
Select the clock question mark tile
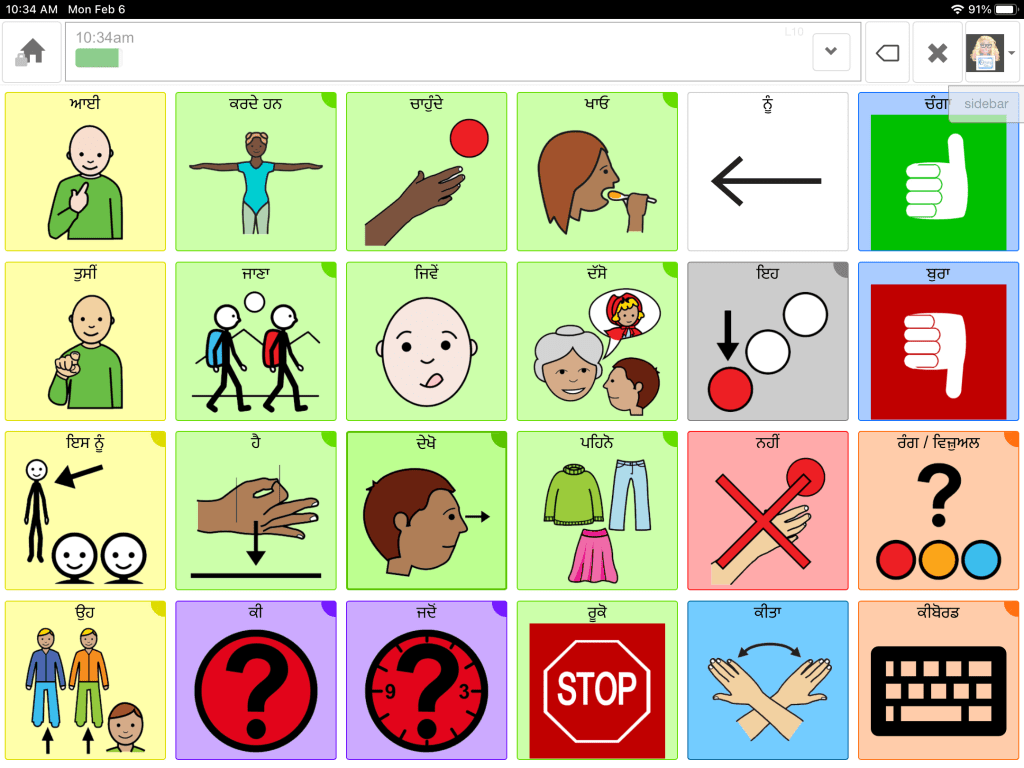(426, 680)
